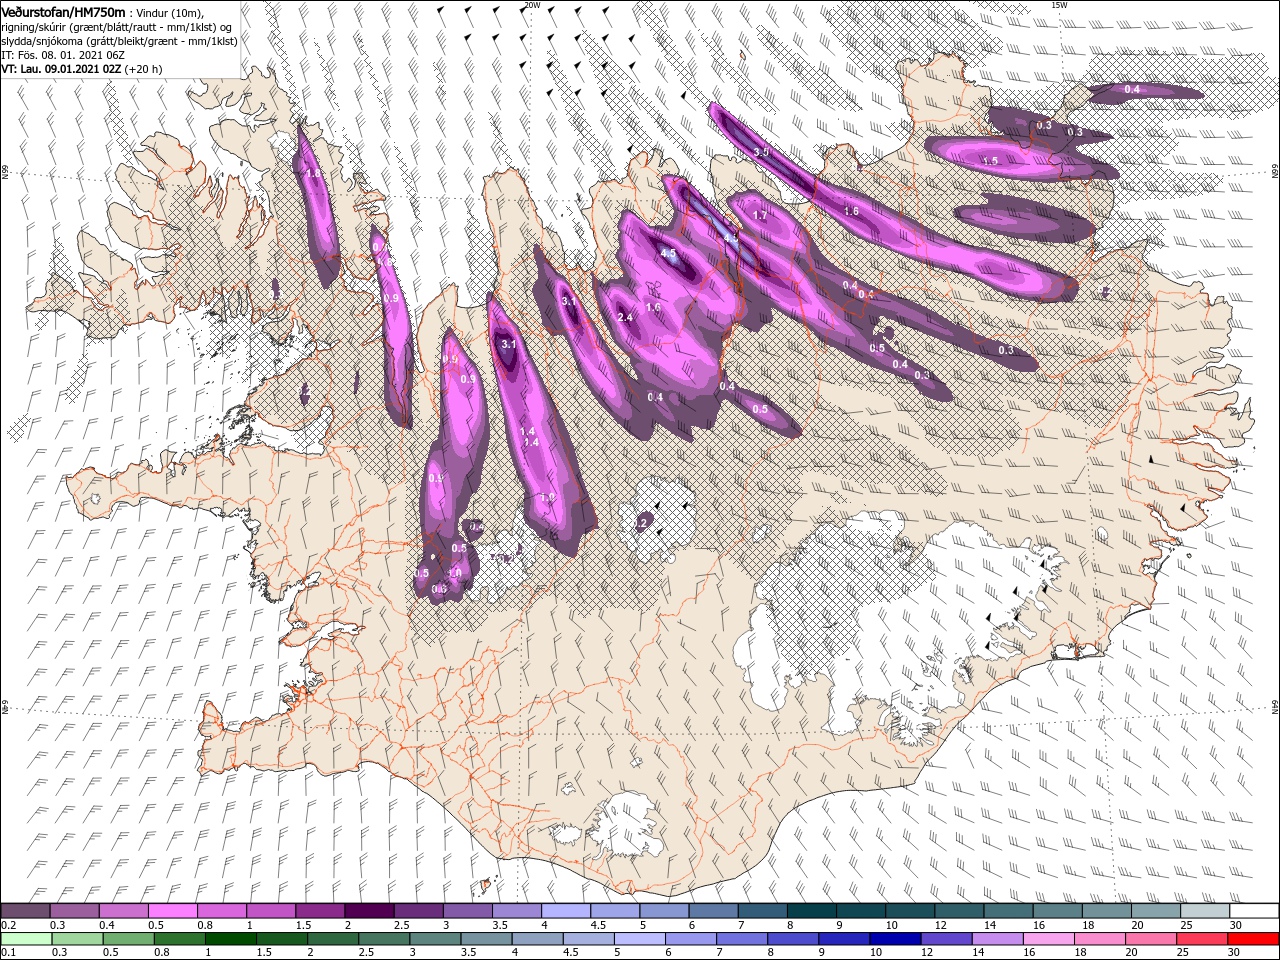The width and height of the screenshot is (1280, 960).
Task: Click the 3.0 precipitation value on the map
Action: [x=761, y=152]
